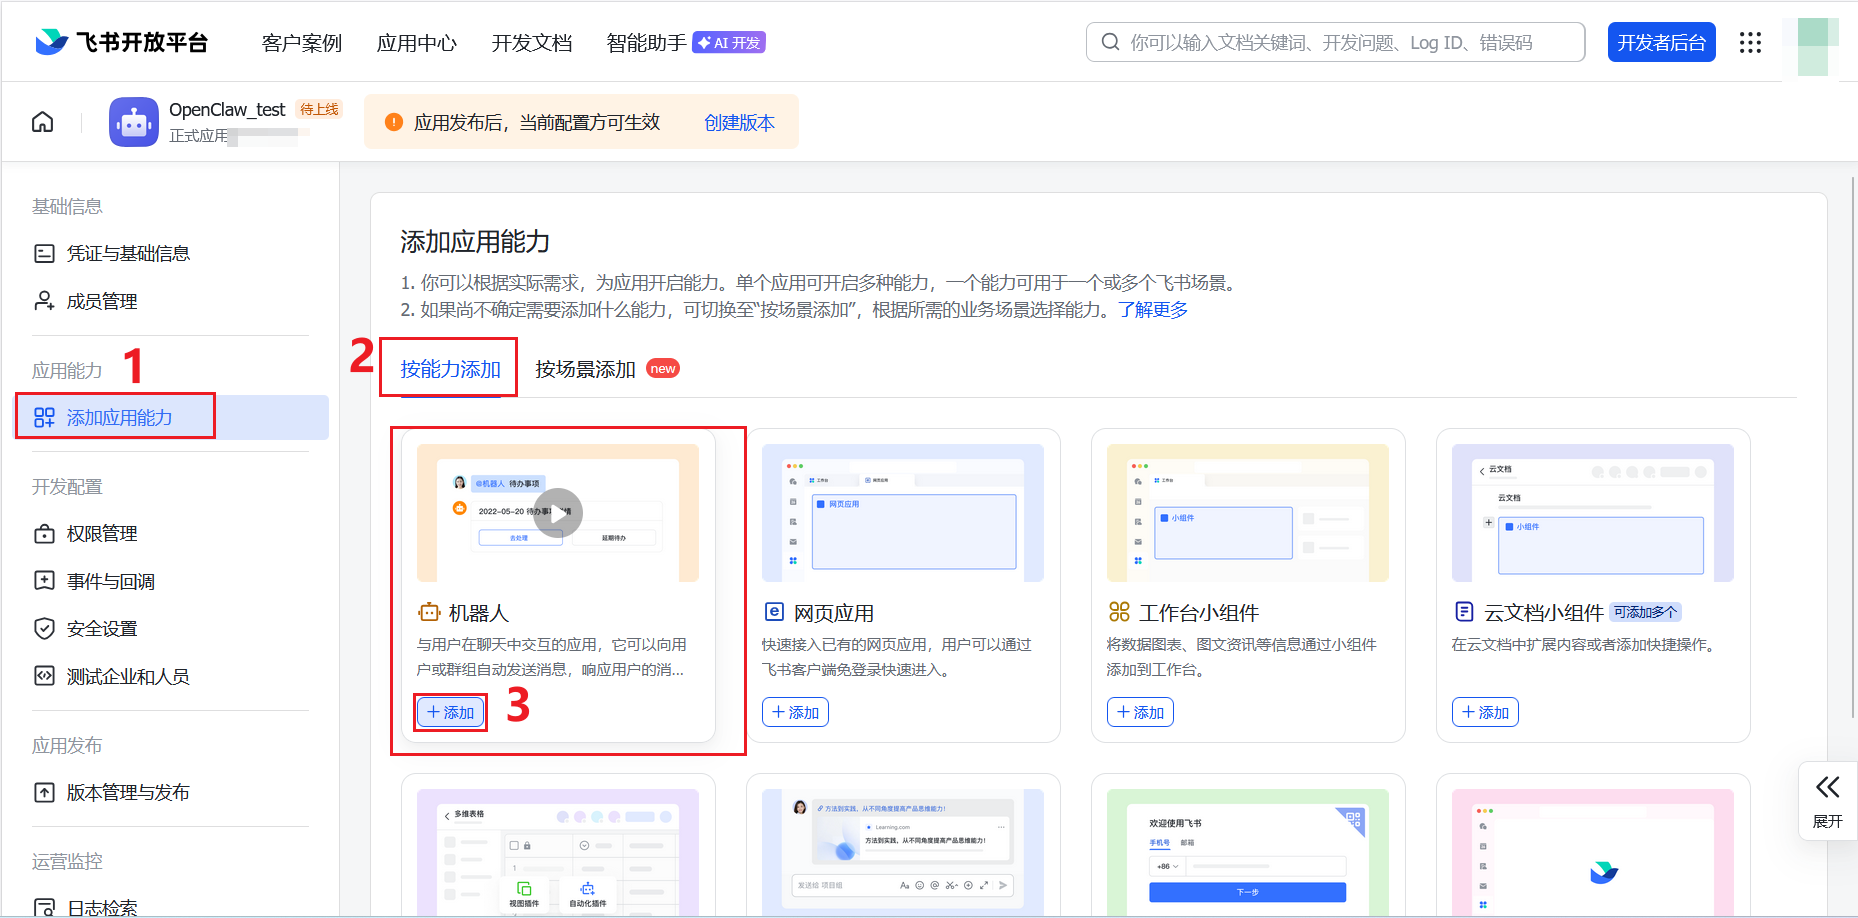Add the 网页应用 capability

[x=795, y=712]
